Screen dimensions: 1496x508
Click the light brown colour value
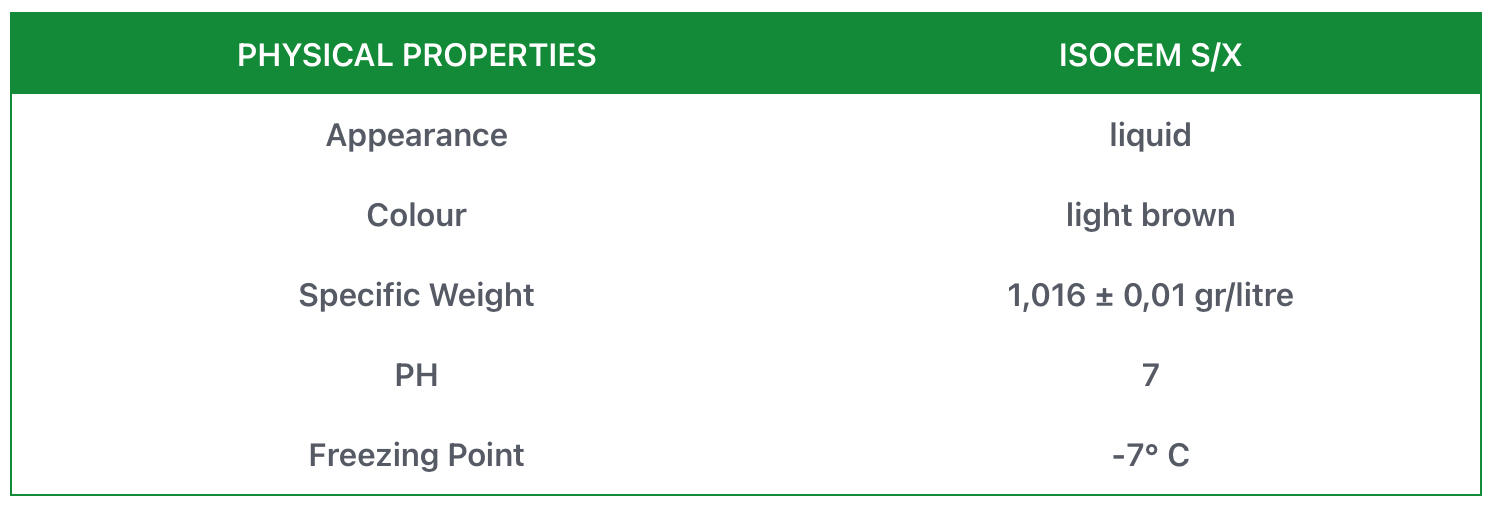1150,215
